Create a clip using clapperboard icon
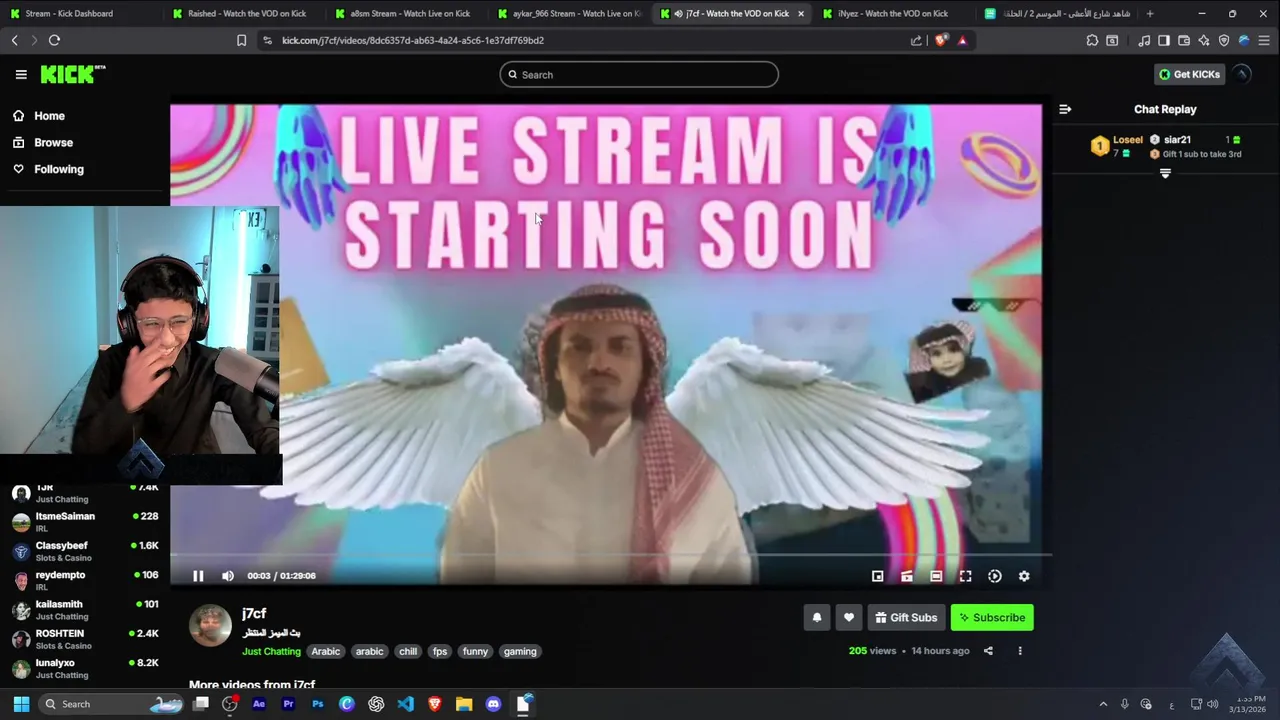The width and height of the screenshot is (1280, 720). (907, 576)
